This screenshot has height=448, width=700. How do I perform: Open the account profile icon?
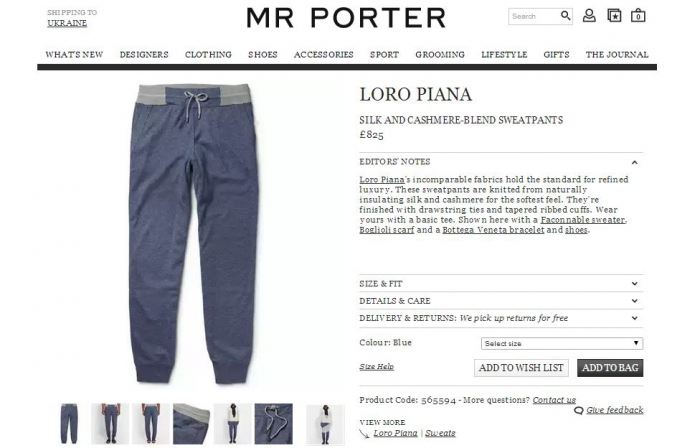[x=589, y=16]
